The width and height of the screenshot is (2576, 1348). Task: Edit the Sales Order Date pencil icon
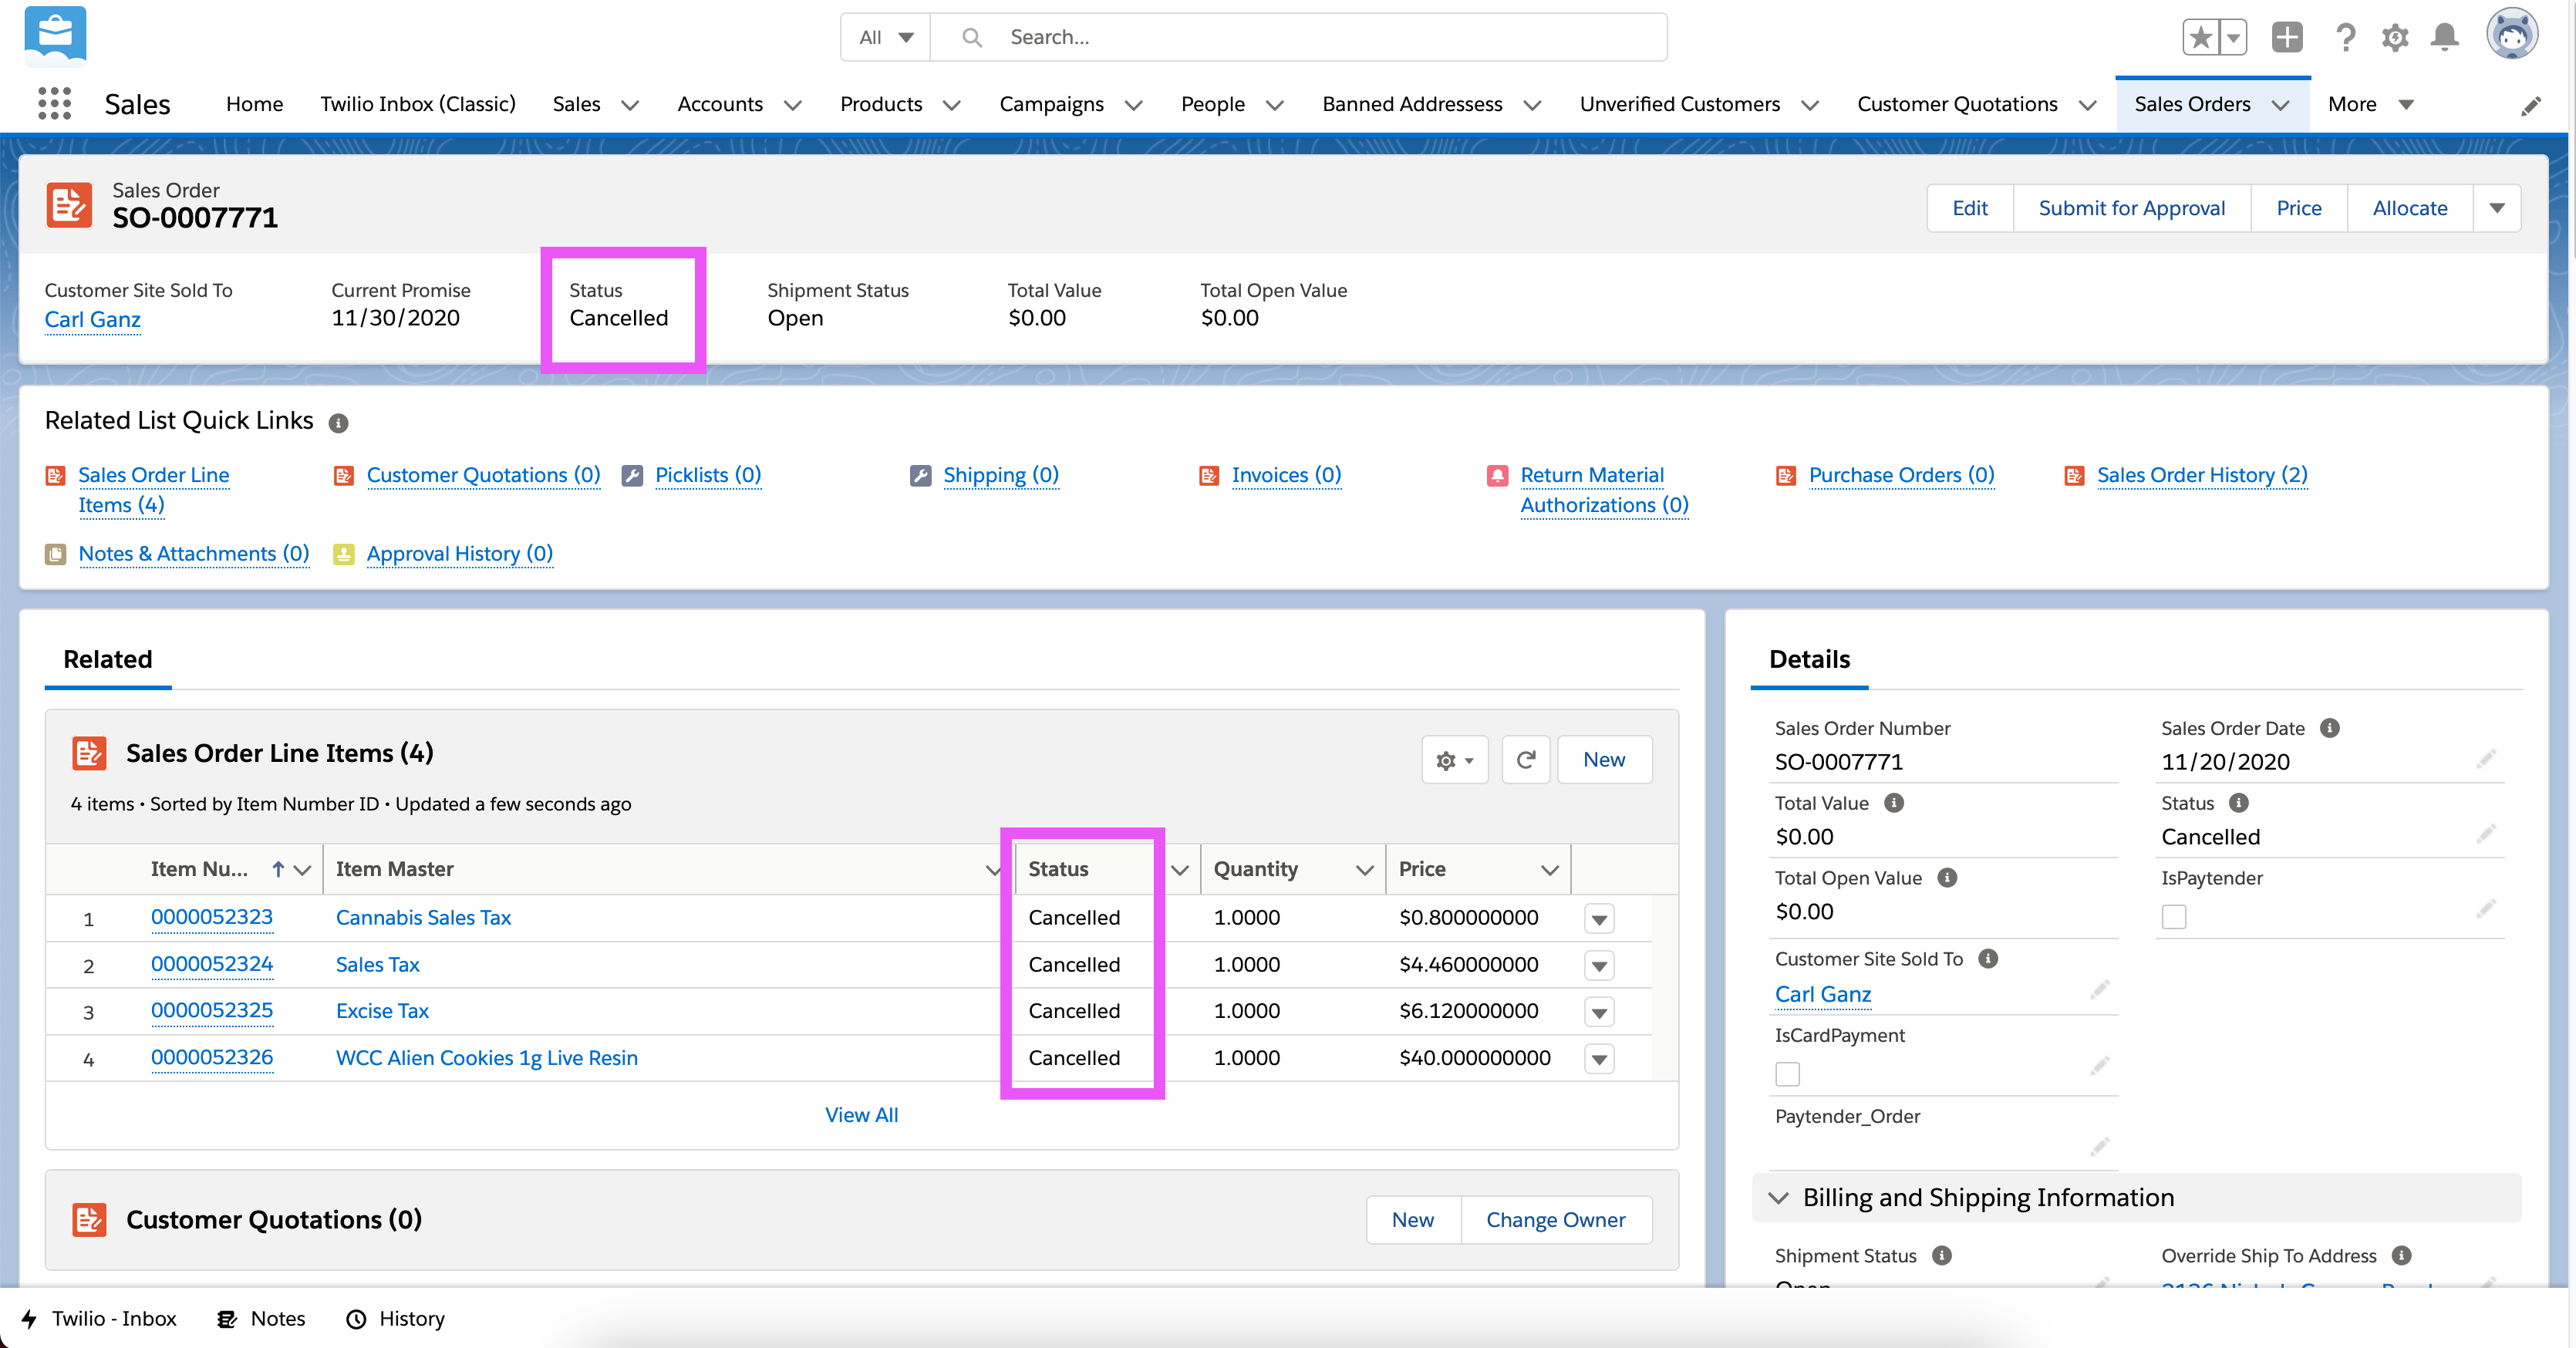point(2486,760)
